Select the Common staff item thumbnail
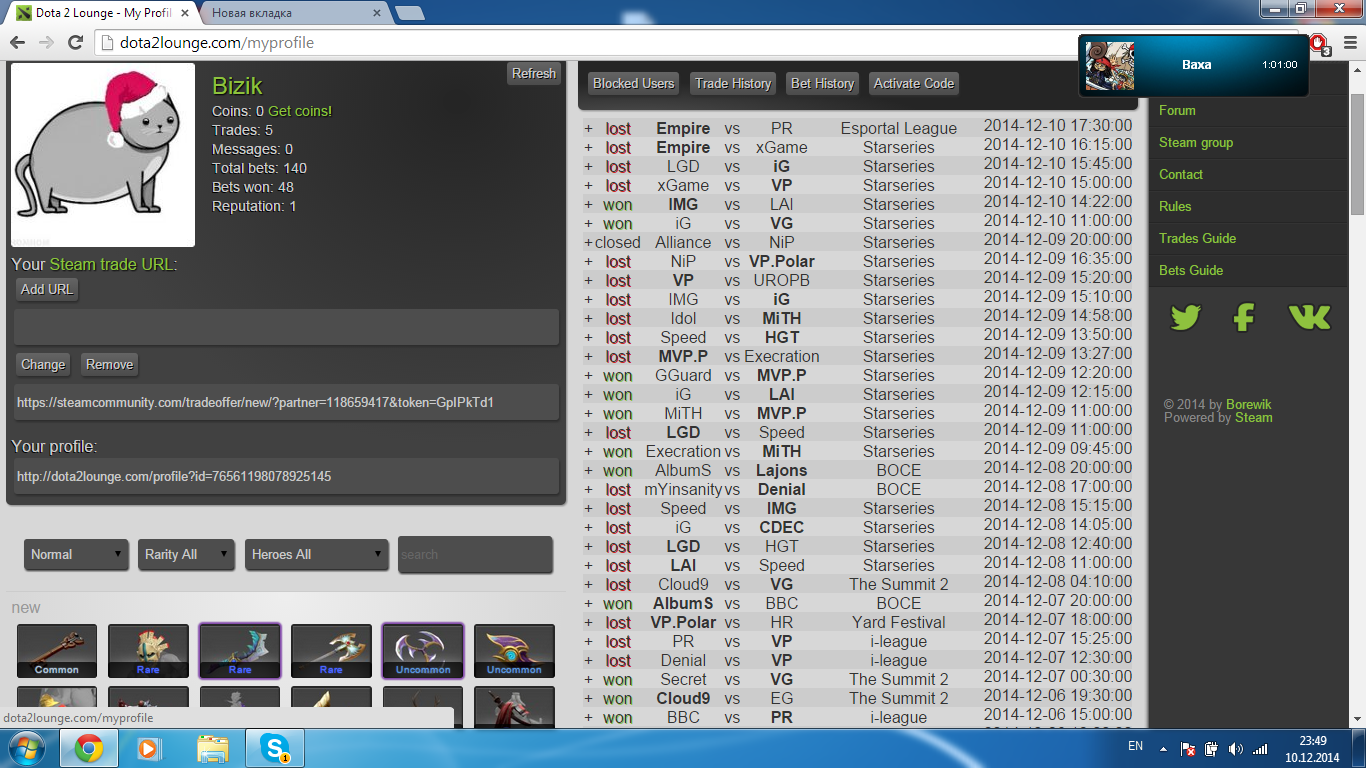Screen dimensions: 1366x768 [57, 651]
